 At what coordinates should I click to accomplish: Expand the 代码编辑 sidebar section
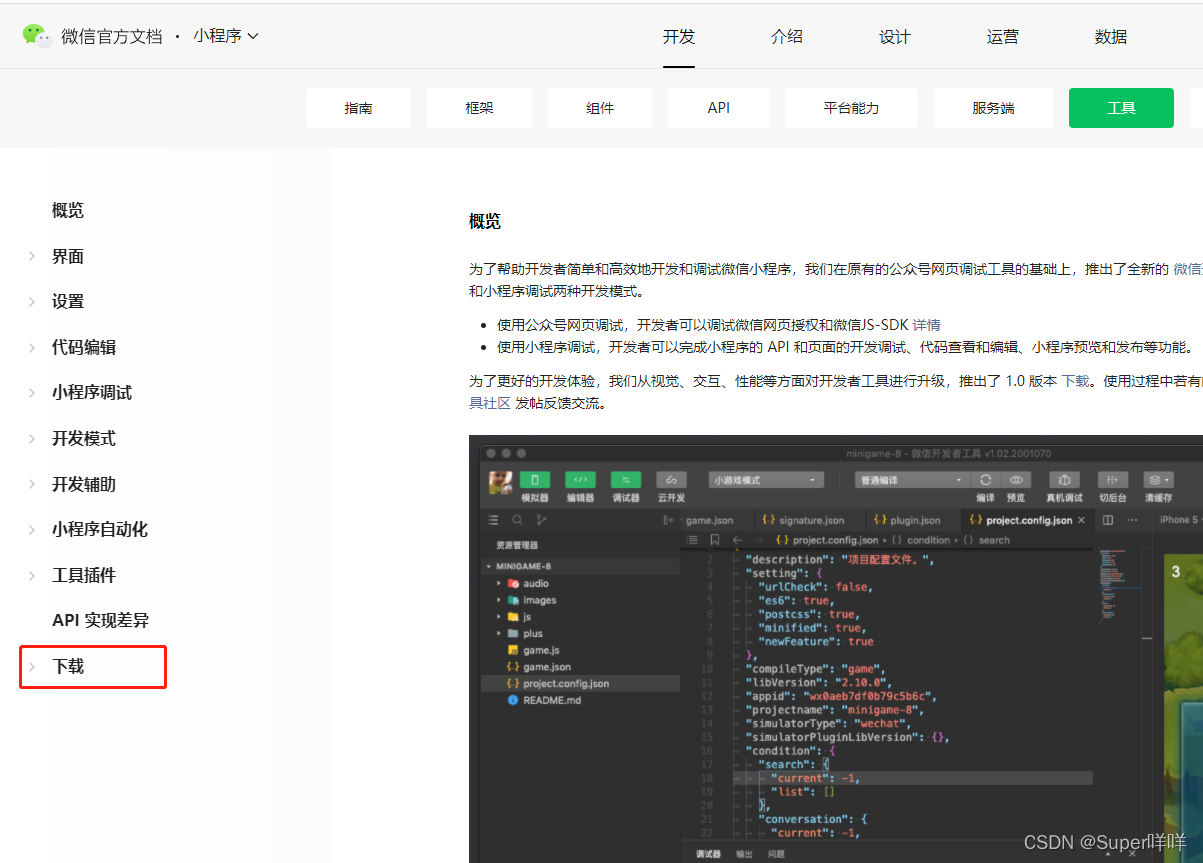pos(84,348)
